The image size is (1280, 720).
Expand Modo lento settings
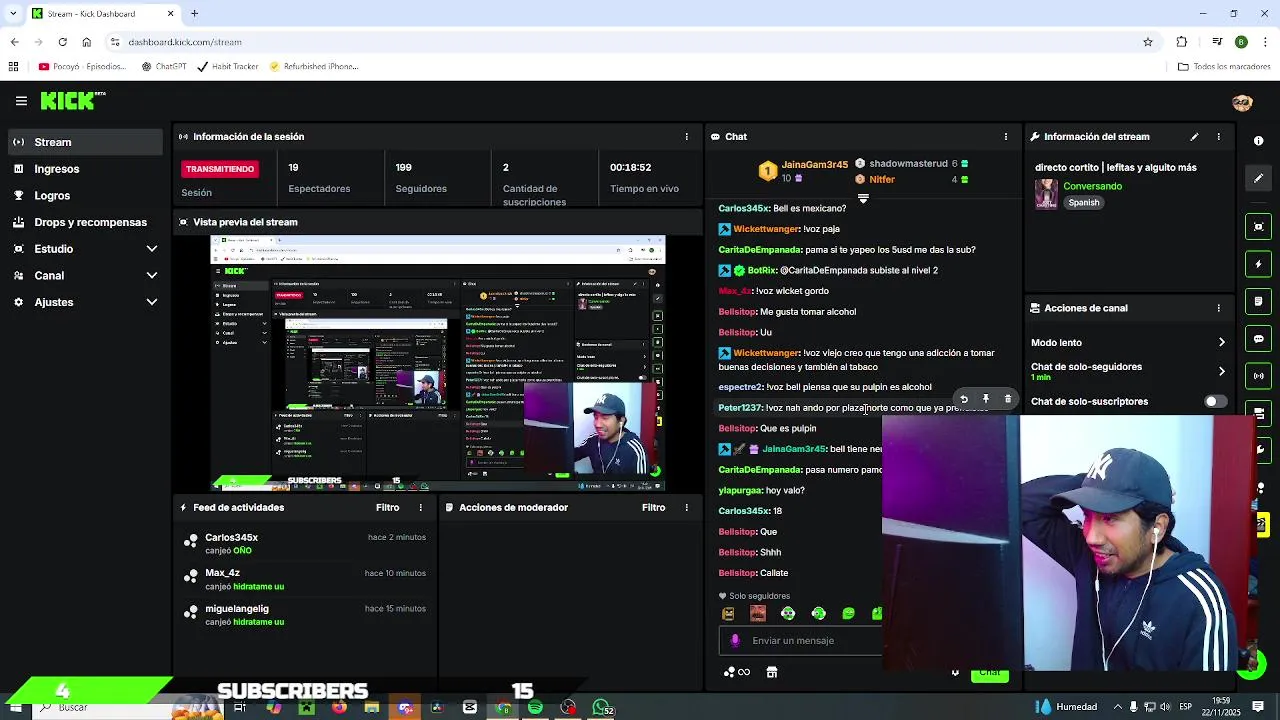tap(1128, 343)
